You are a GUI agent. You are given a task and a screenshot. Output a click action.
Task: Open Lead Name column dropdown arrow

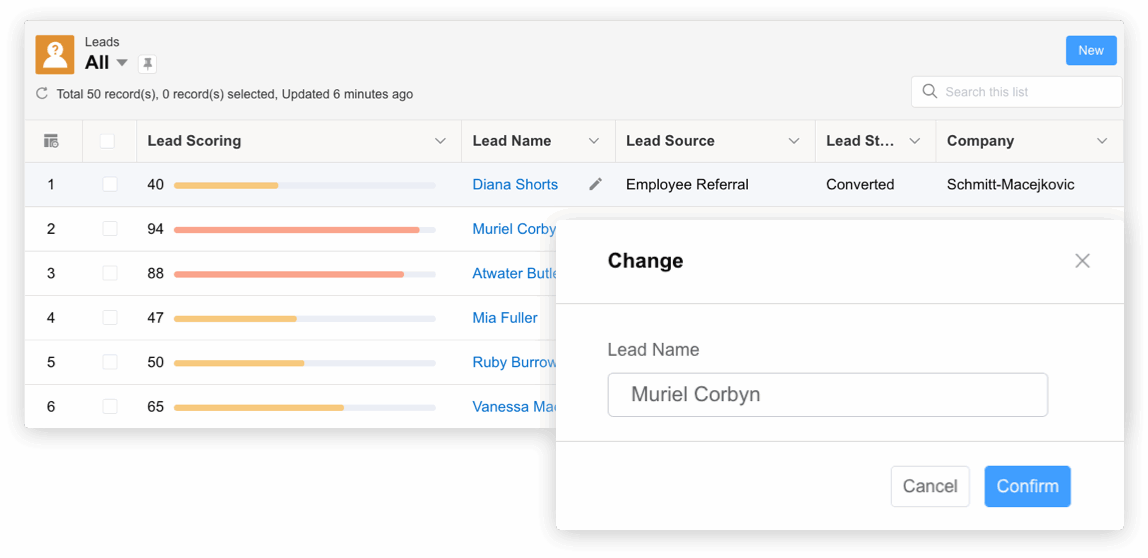pos(594,141)
